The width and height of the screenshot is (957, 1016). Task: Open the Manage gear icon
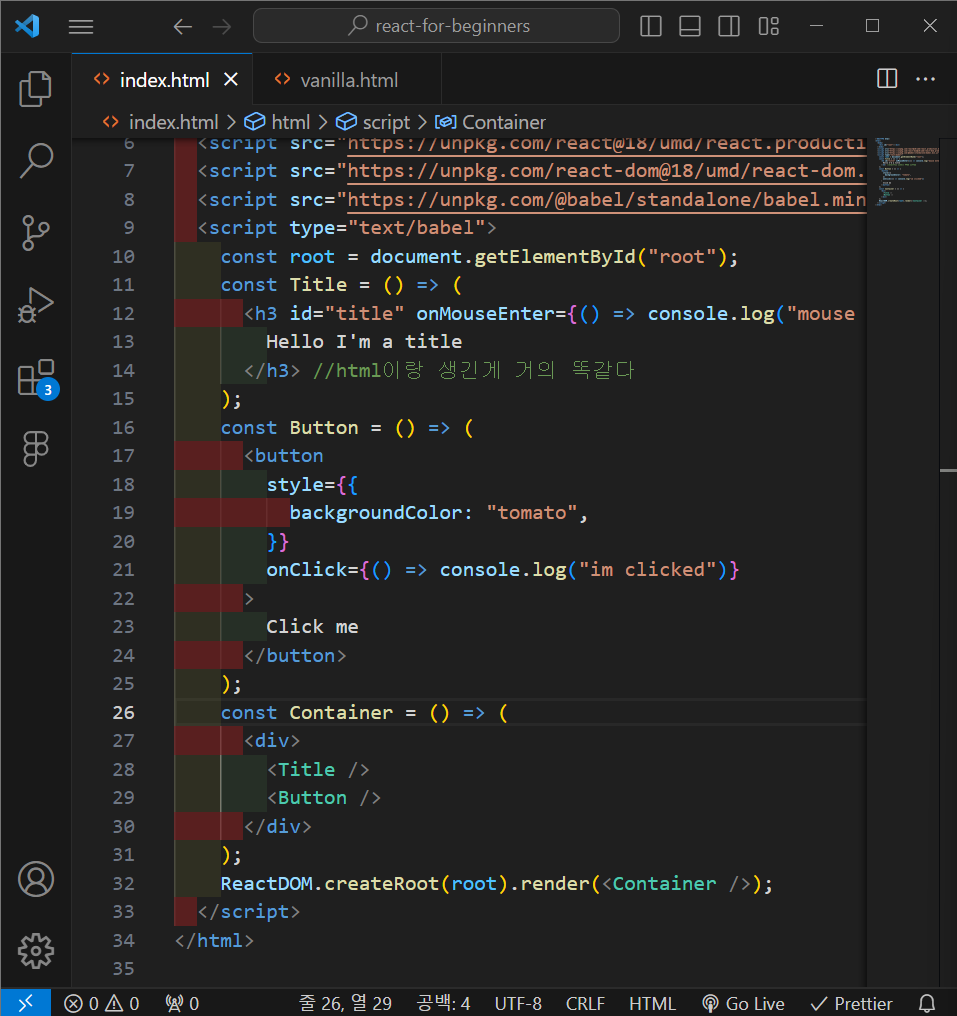(36, 950)
